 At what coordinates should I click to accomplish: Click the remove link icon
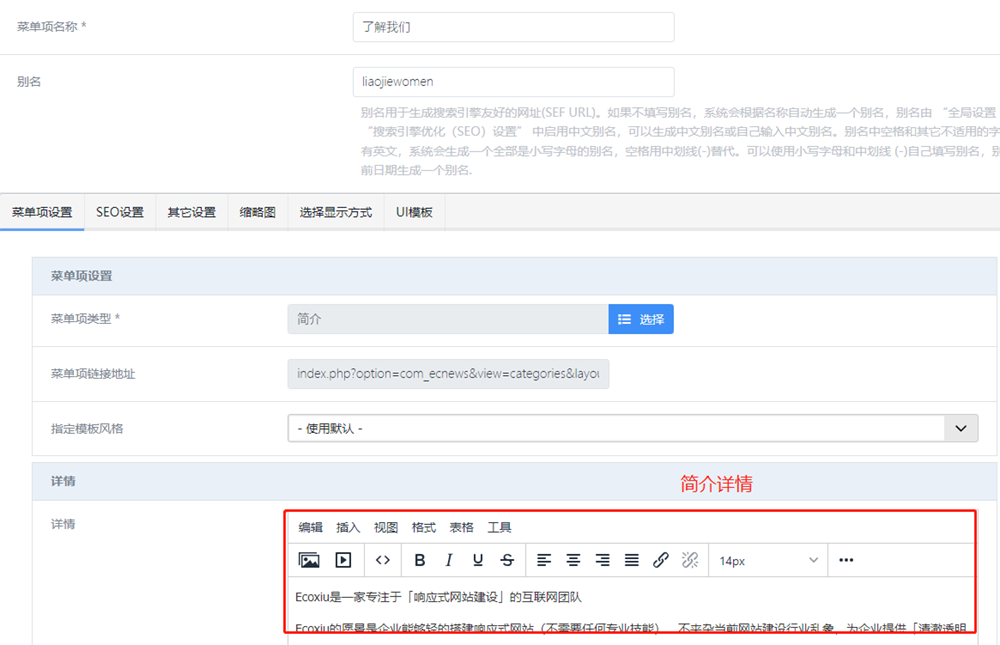(690, 560)
